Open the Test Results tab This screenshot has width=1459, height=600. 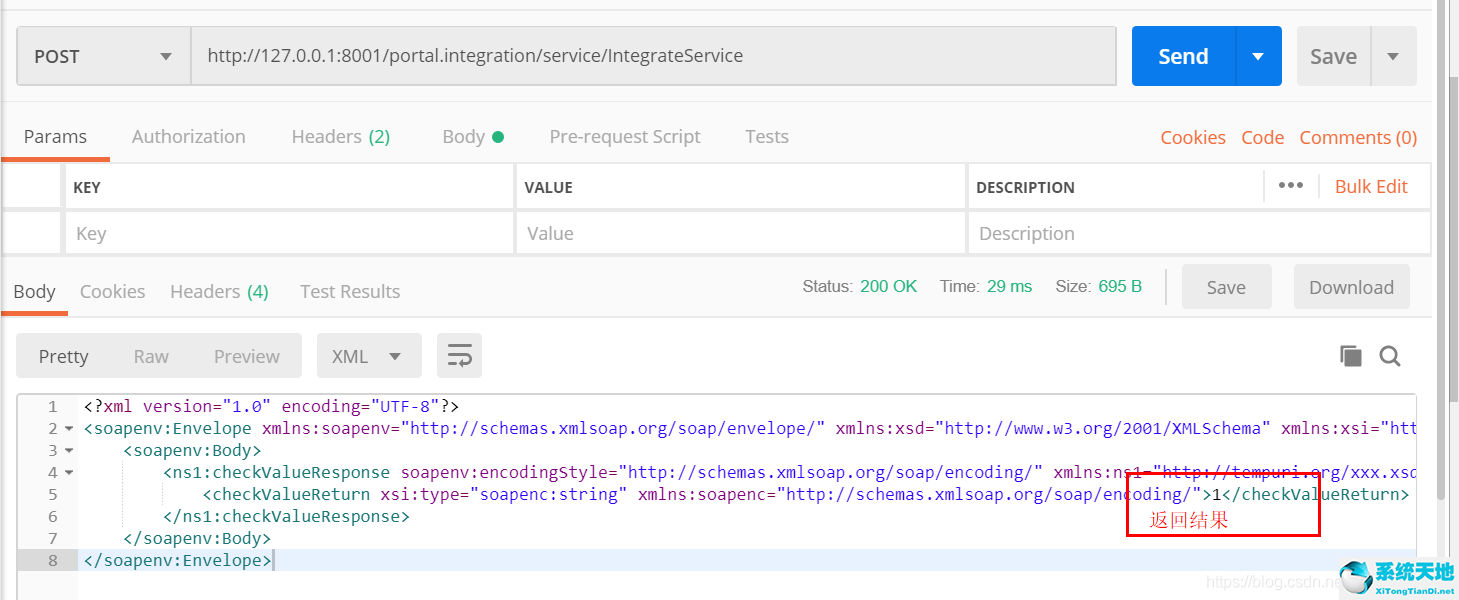(x=349, y=291)
